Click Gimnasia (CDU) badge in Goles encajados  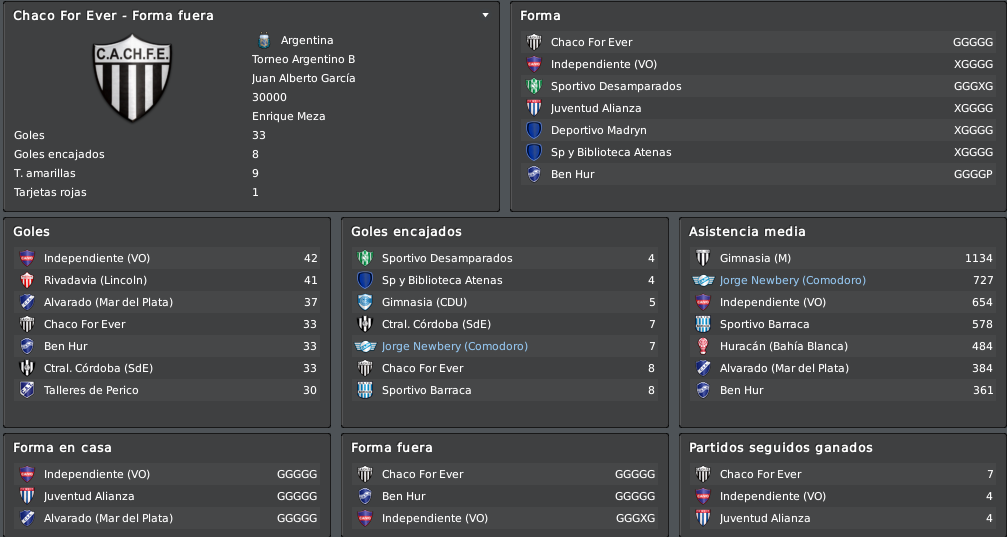[x=365, y=302]
